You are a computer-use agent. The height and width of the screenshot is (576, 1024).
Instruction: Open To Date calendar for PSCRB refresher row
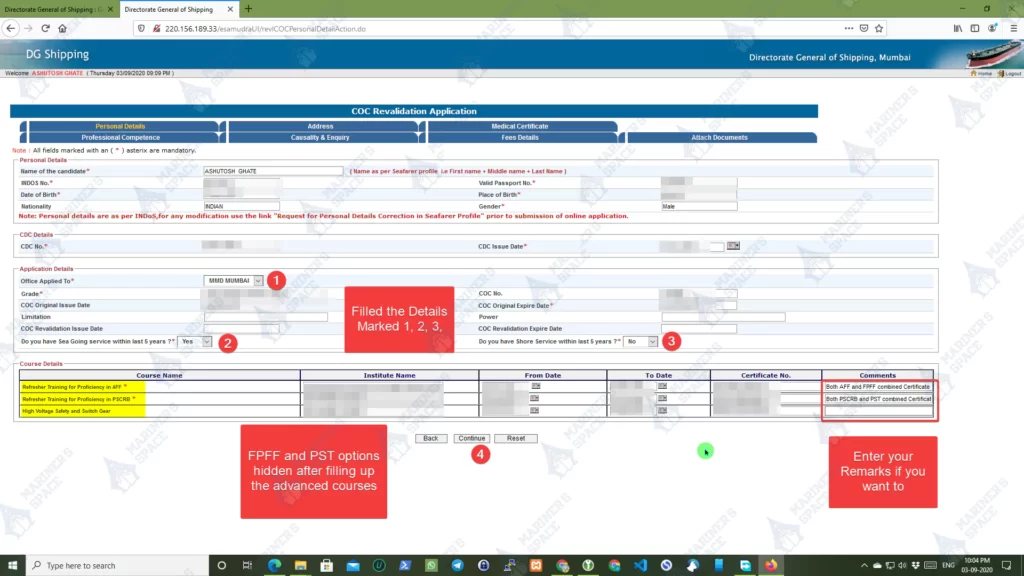point(662,398)
